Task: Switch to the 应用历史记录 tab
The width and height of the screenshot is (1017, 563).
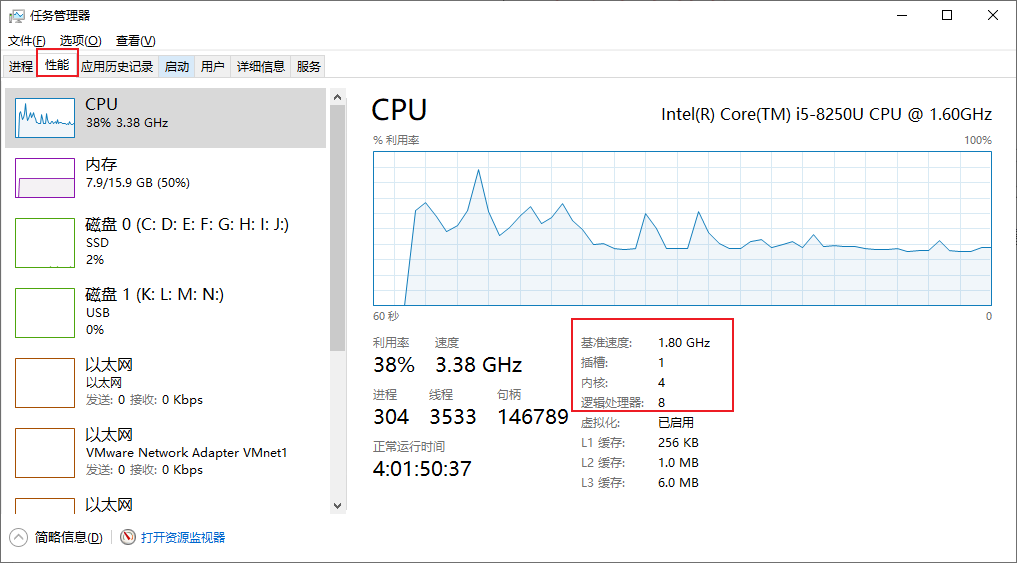Action: [117, 67]
